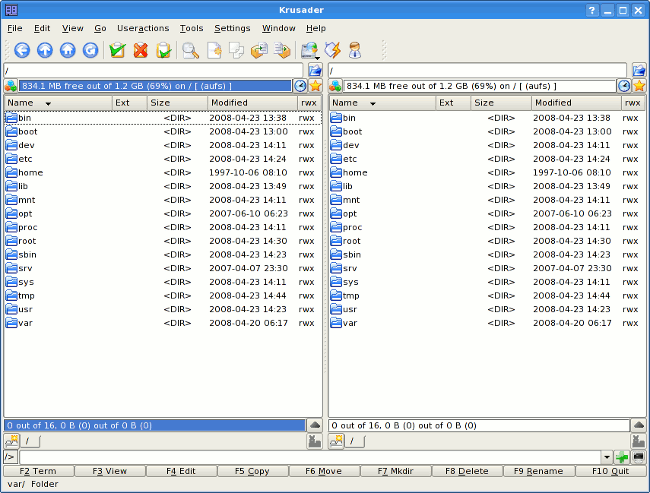Open new network connection toolbar icon
The height and width of the screenshot is (493, 650).
point(309,50)
